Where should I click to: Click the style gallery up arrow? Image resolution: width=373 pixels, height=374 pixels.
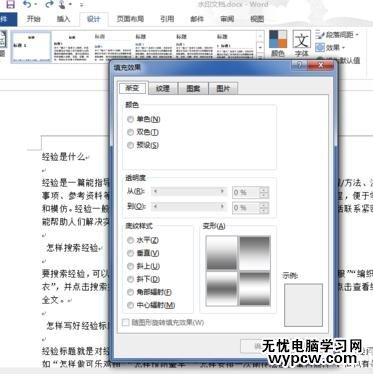260,35
